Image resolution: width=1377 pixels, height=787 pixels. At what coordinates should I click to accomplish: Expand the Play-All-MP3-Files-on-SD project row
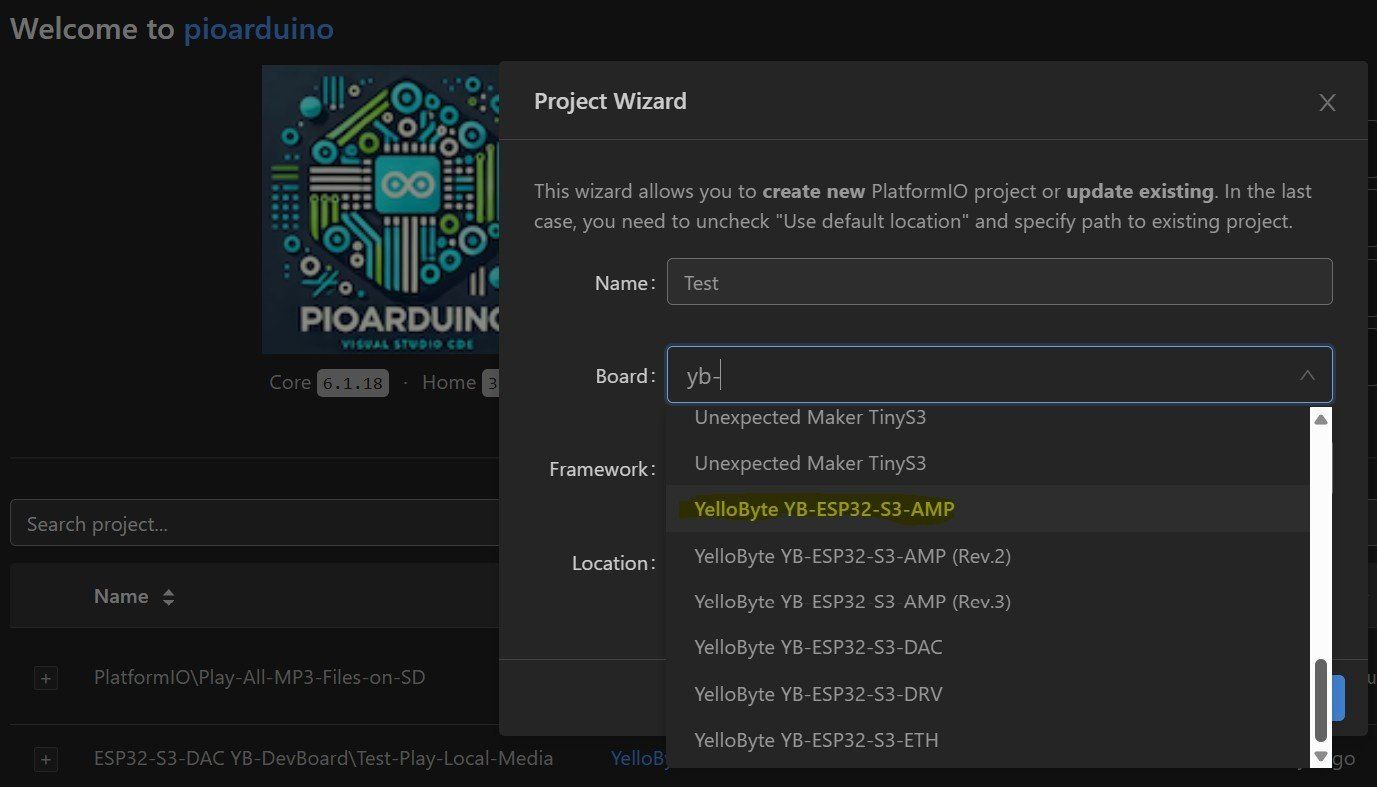click(45, 678)
